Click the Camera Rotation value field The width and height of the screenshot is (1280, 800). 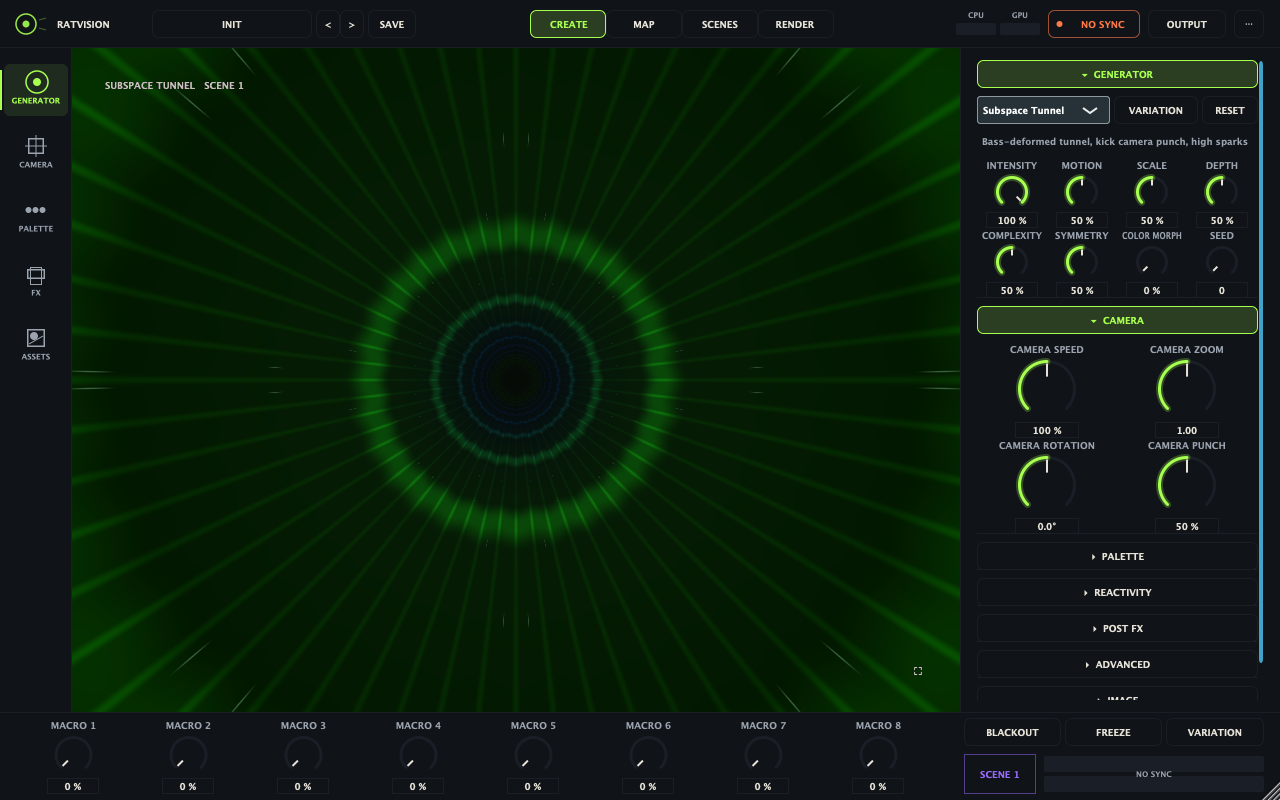click(x=1047, y=526)
